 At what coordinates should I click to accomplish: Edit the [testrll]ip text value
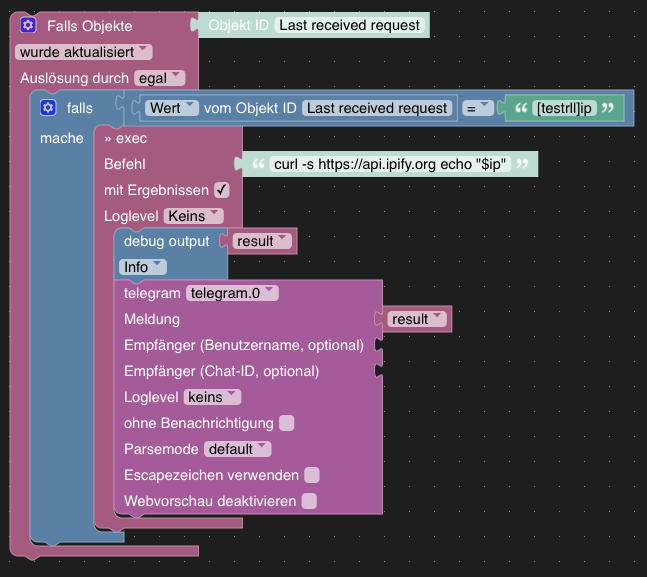click(x=564, y=108)
